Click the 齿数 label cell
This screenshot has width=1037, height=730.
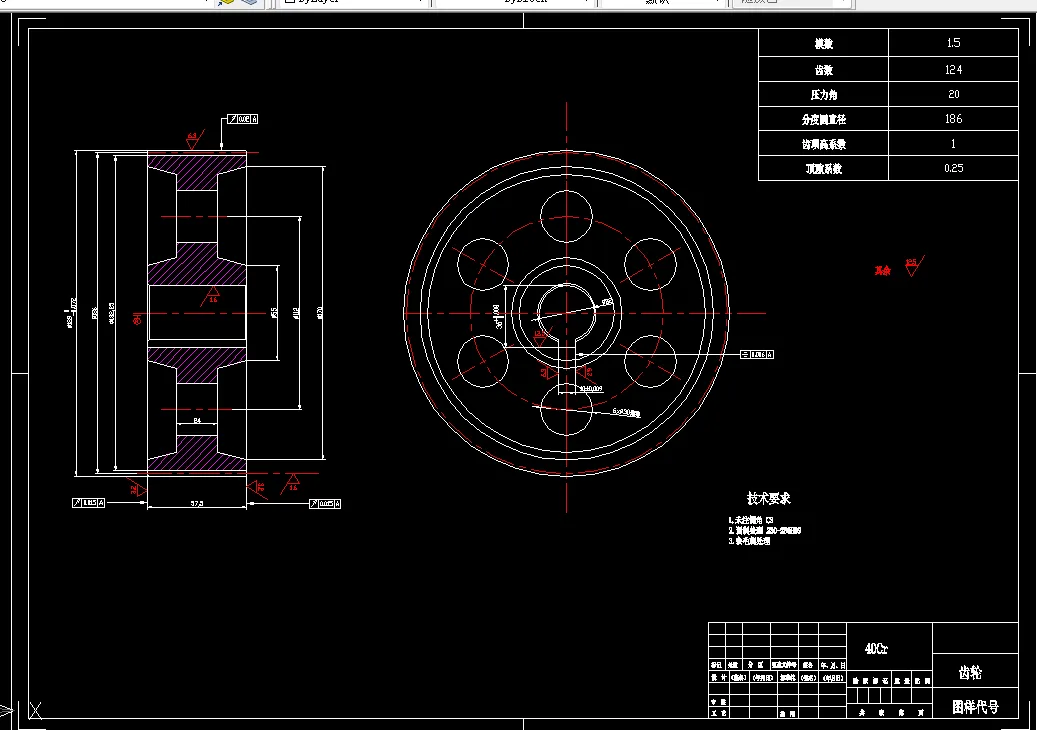pyautogui.click(x=823, y=69)
